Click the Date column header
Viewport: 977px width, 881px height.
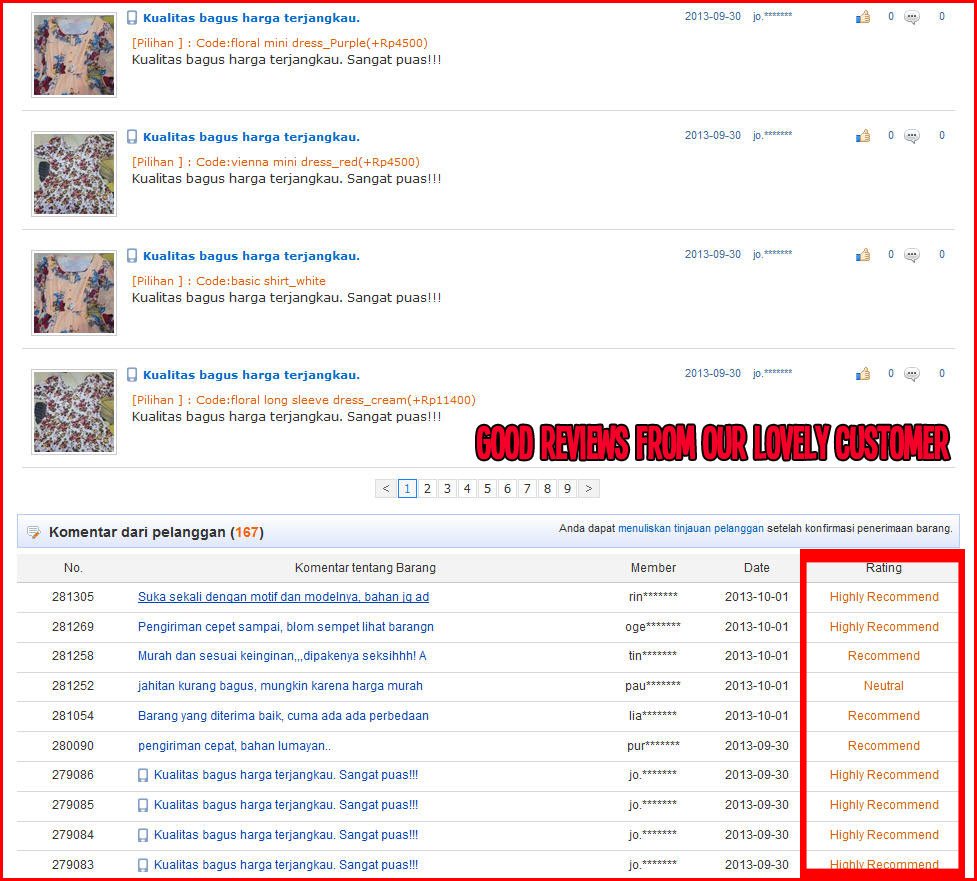[756, 568]
